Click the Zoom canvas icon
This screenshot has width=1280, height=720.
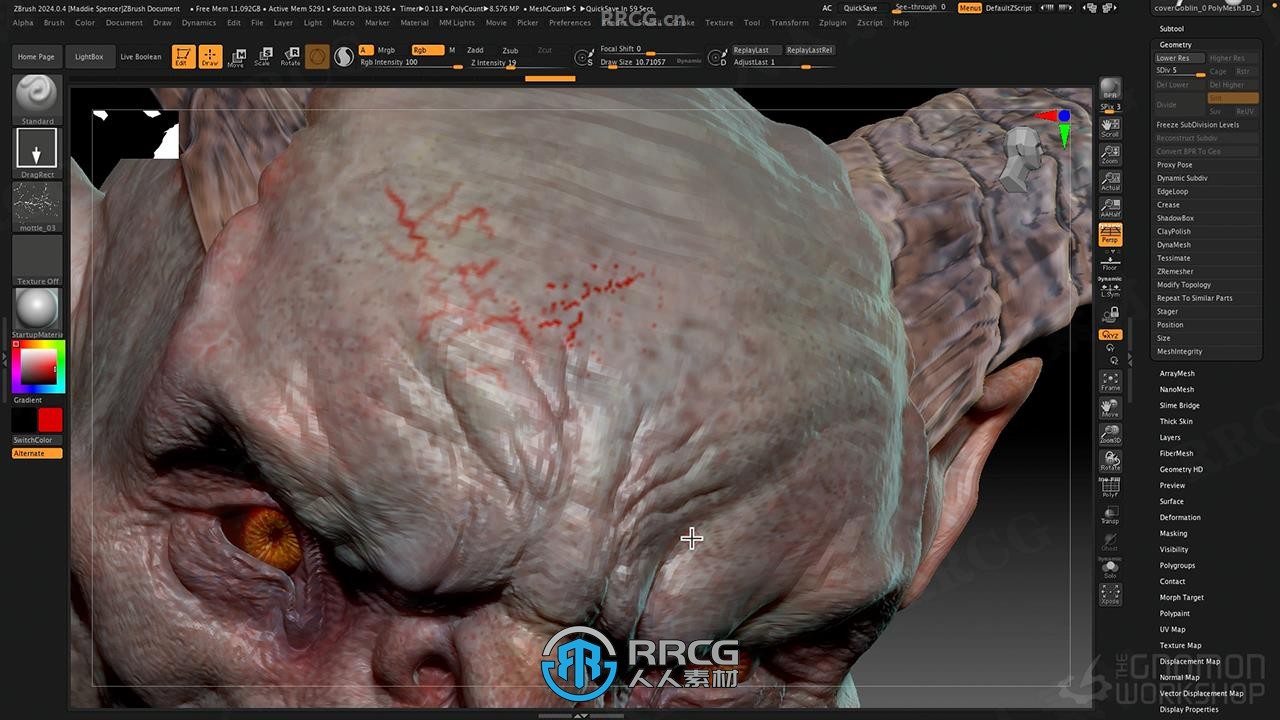[1110, 154]
